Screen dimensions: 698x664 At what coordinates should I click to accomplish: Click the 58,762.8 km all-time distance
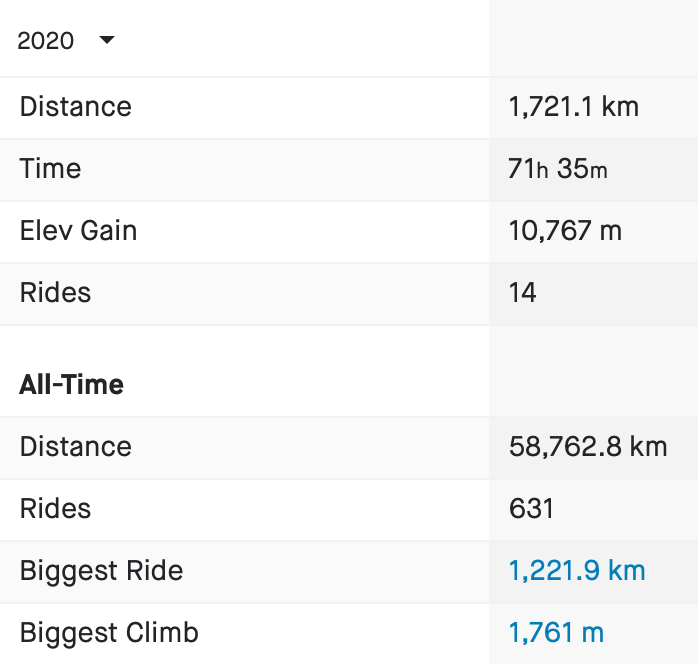[587, 447]
